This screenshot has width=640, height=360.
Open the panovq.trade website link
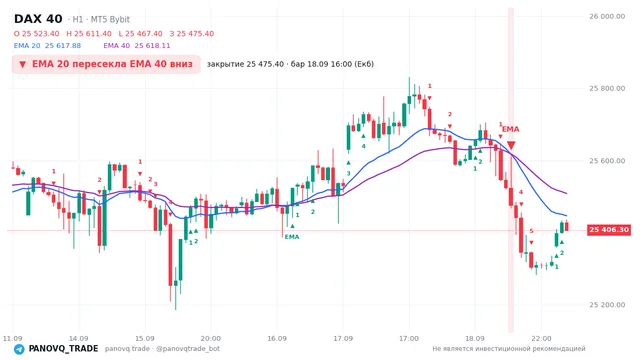tap(127, 349)
